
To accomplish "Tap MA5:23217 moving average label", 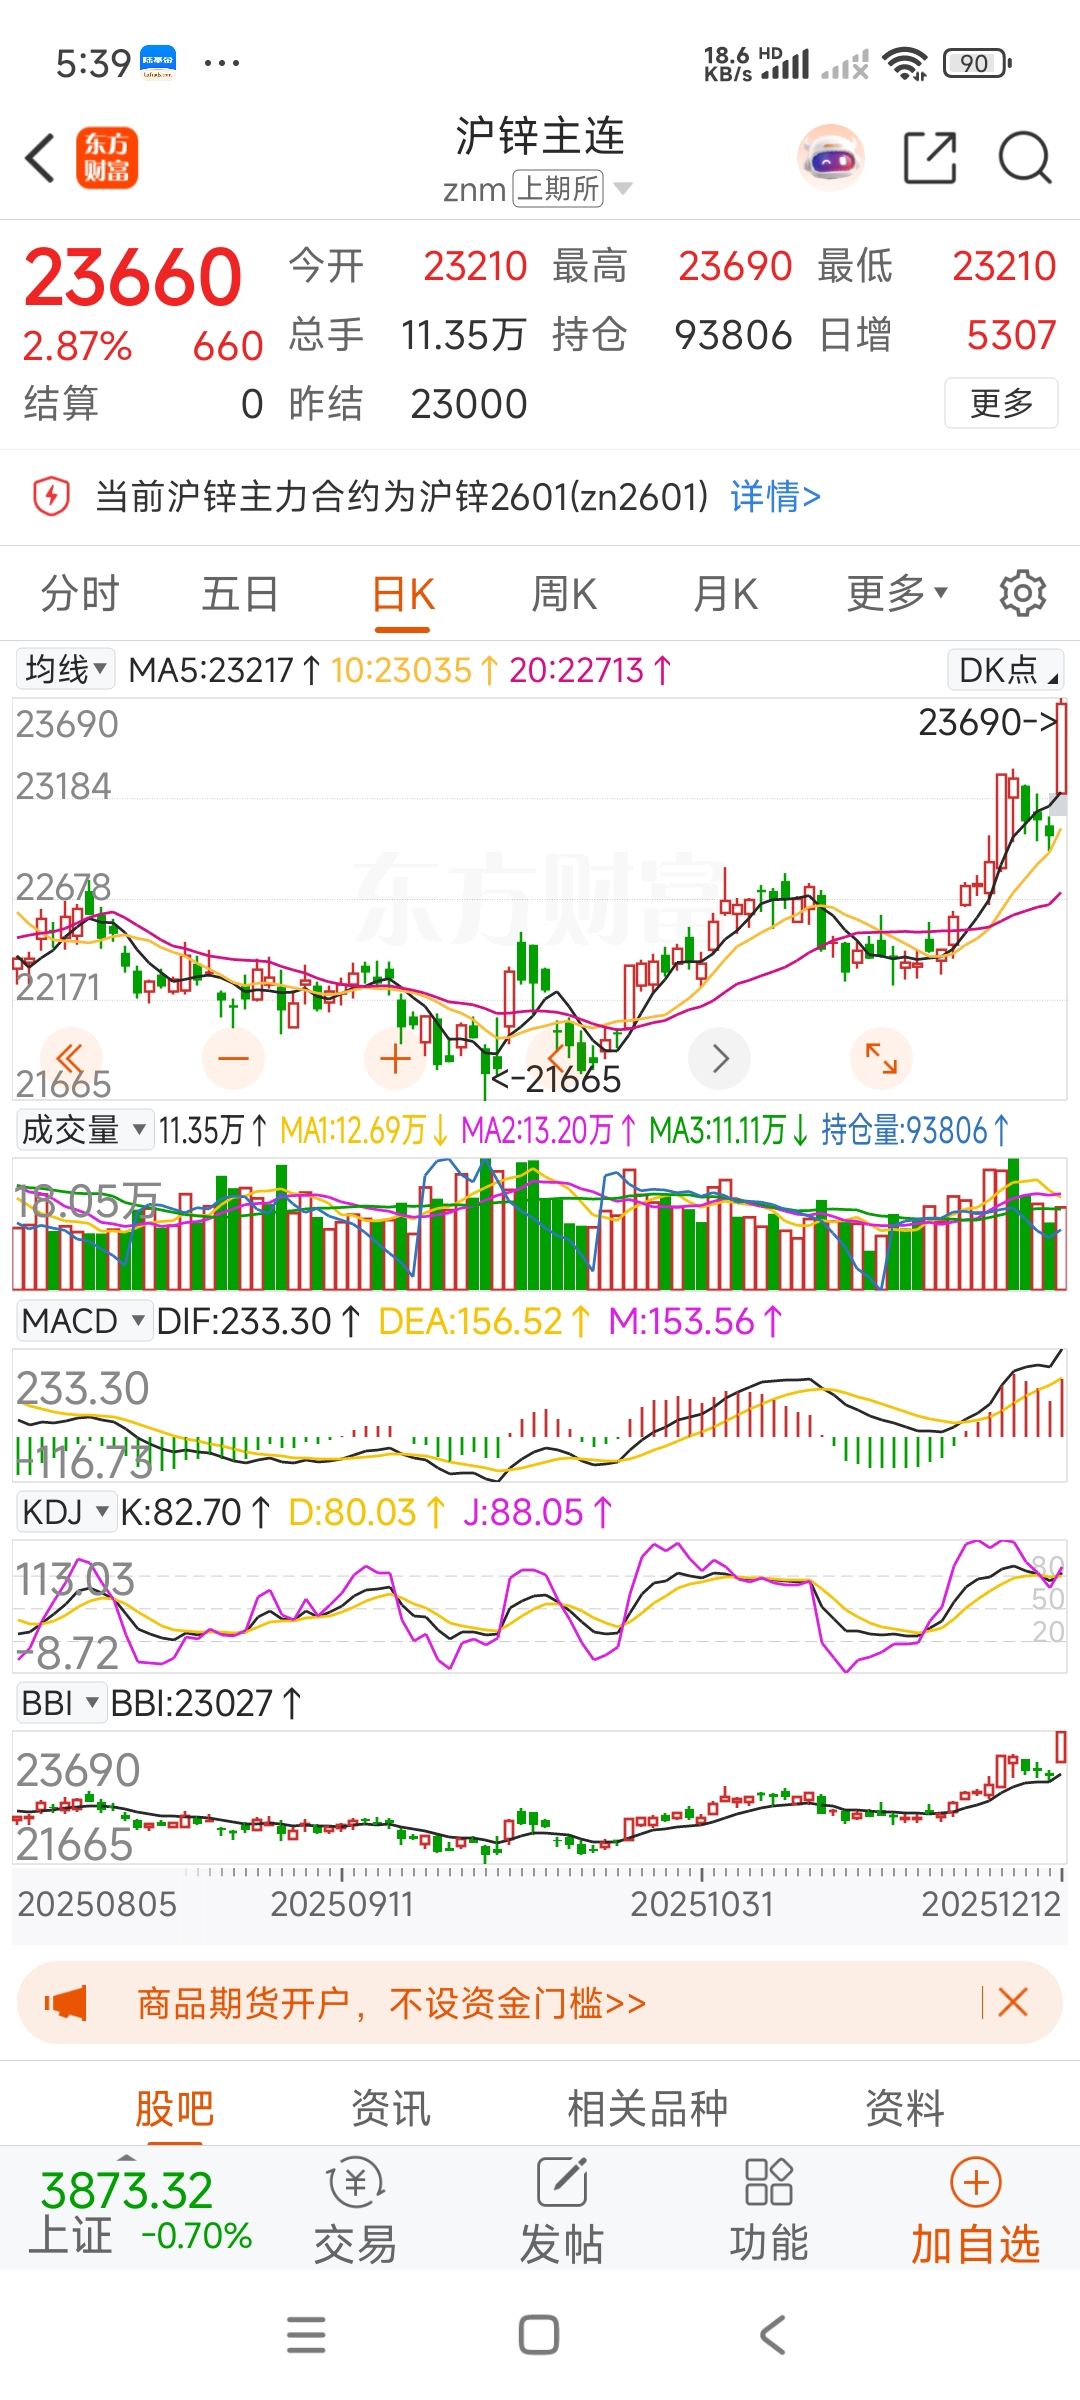I will coord(225,669).
